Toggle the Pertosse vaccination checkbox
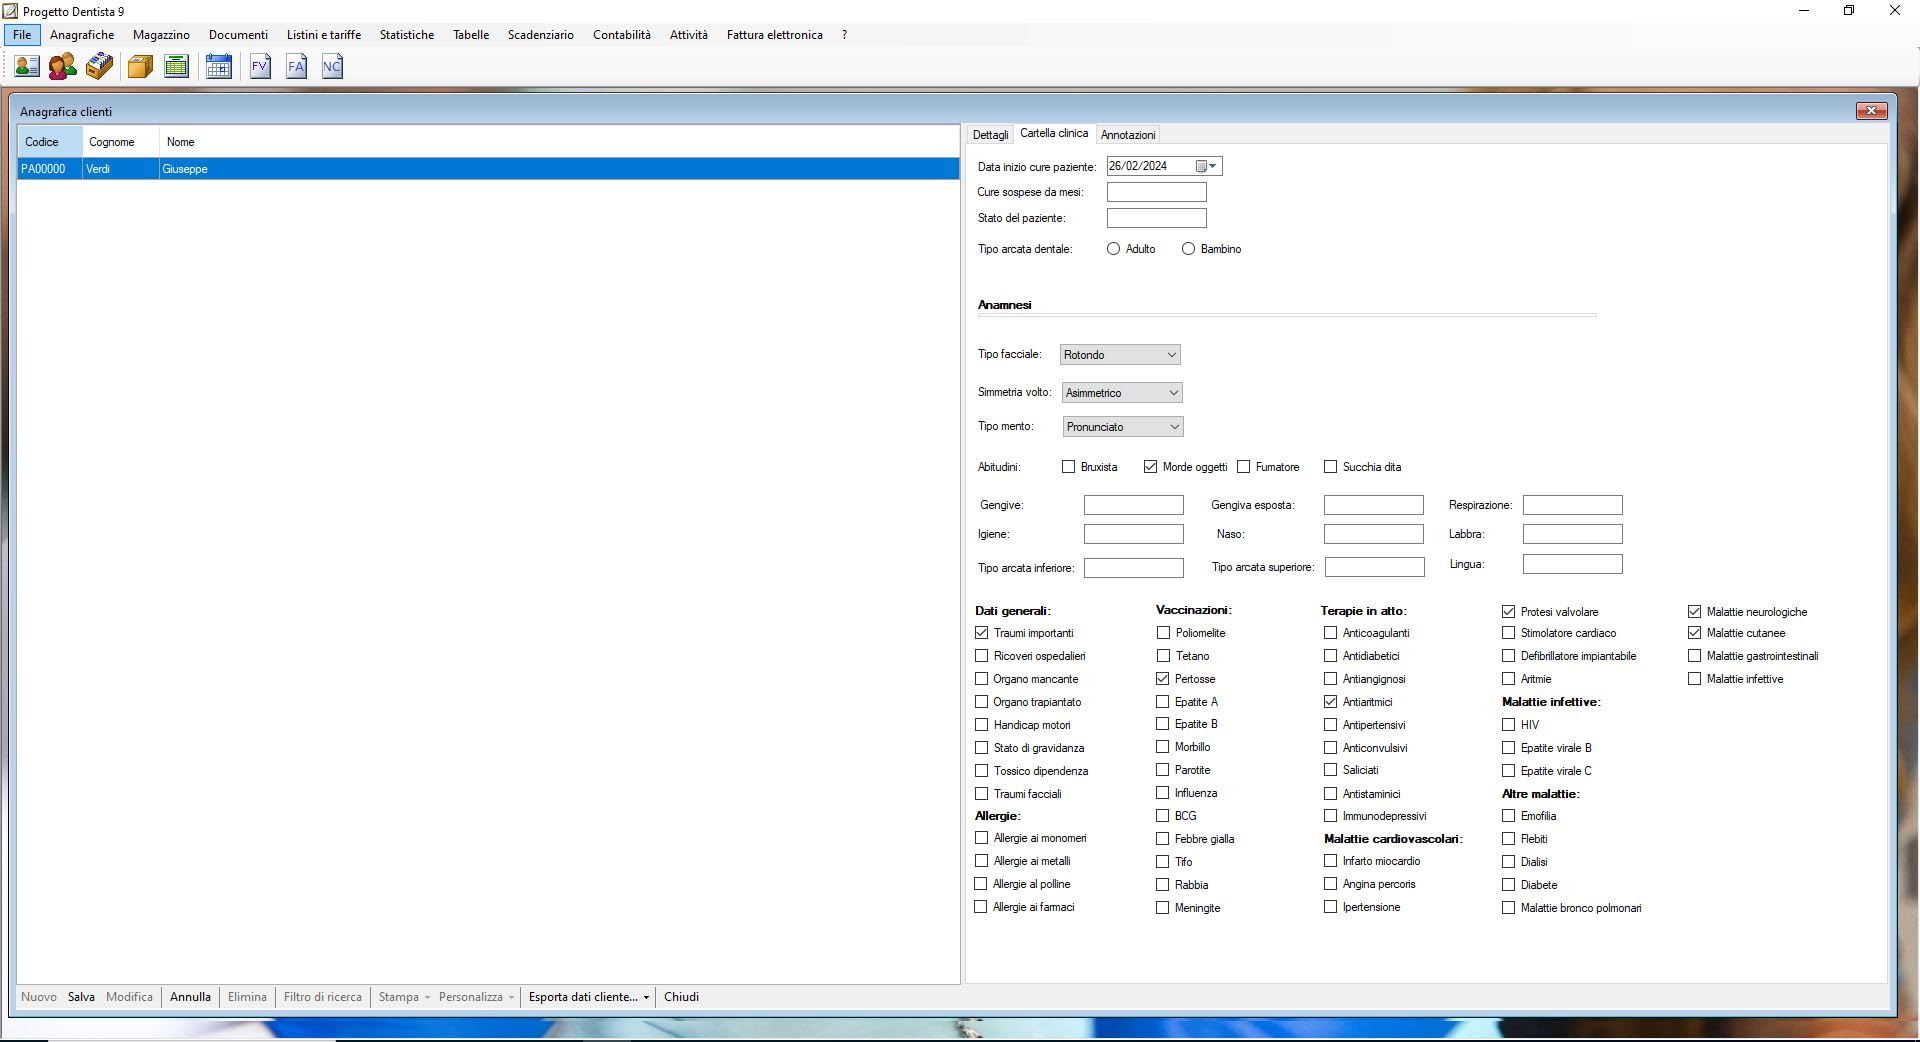The height and width of the screenshot is (1042, 1920). click(x=1162, y=679)
